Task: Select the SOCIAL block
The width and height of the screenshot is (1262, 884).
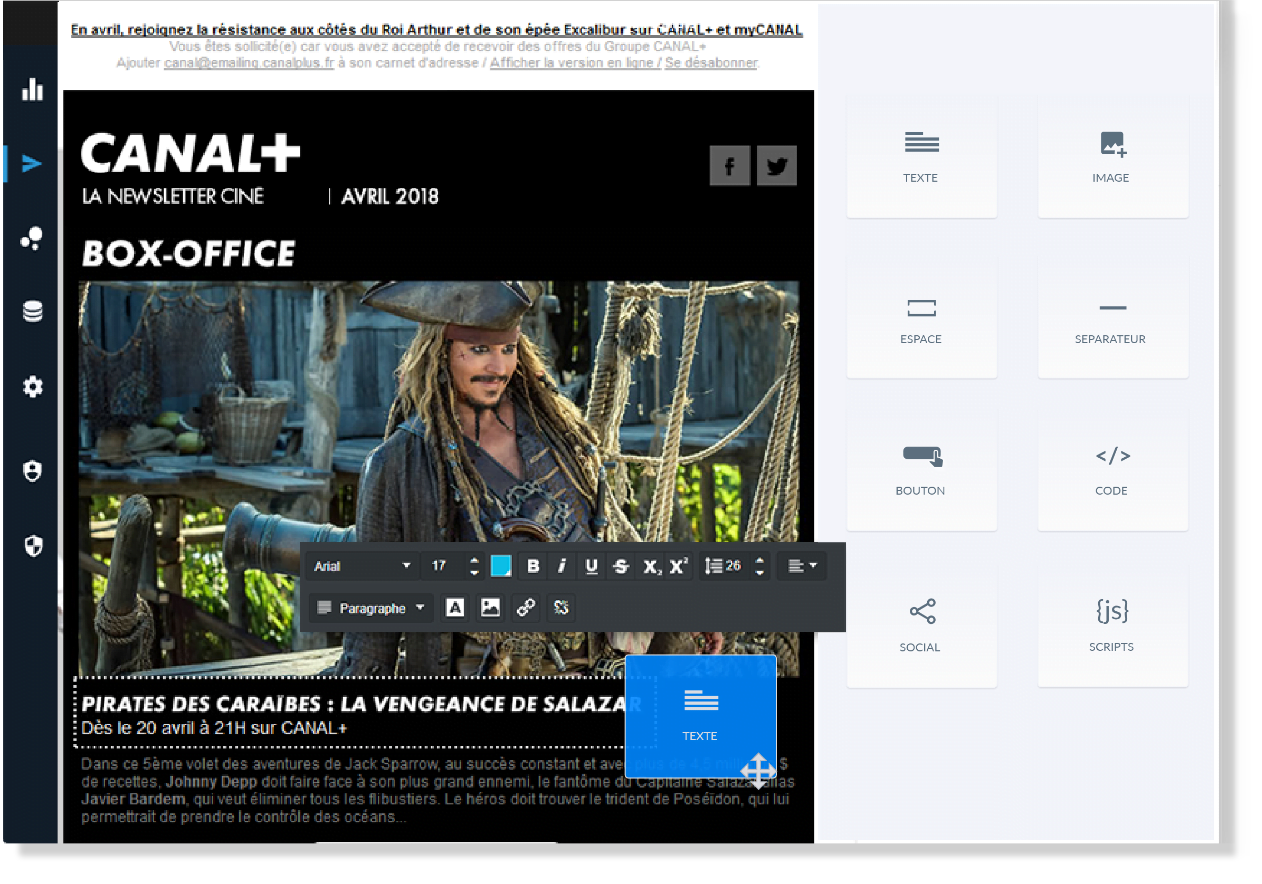Action: (x=921, y=629)
